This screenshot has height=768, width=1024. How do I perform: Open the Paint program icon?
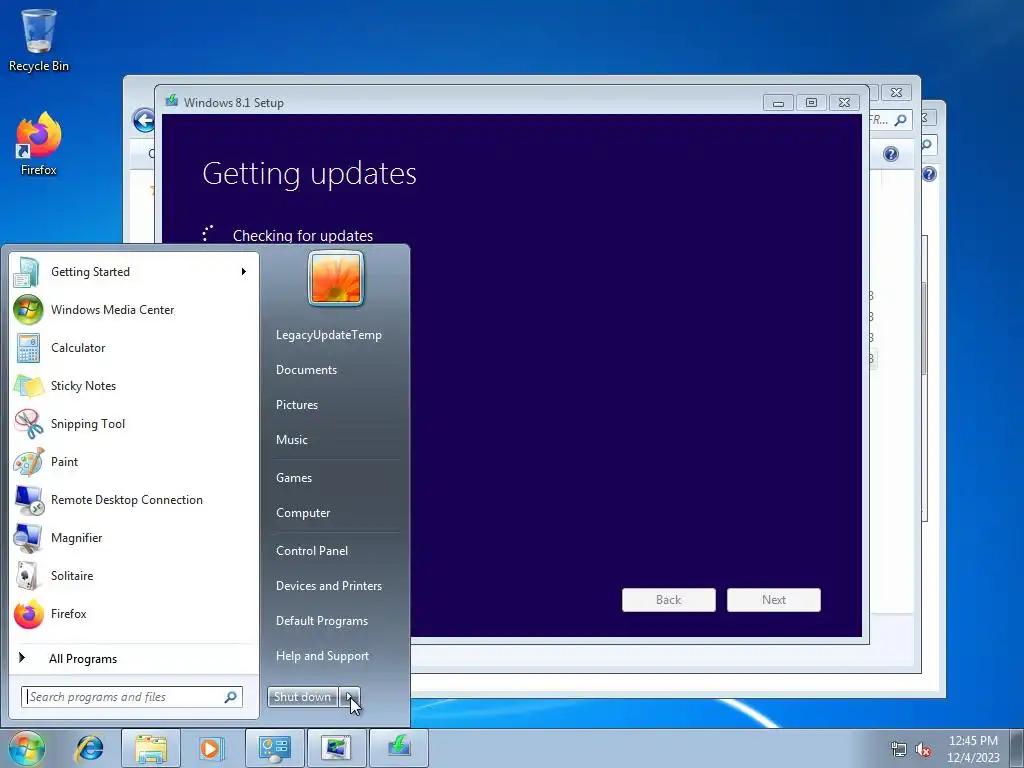pos(28,462)
